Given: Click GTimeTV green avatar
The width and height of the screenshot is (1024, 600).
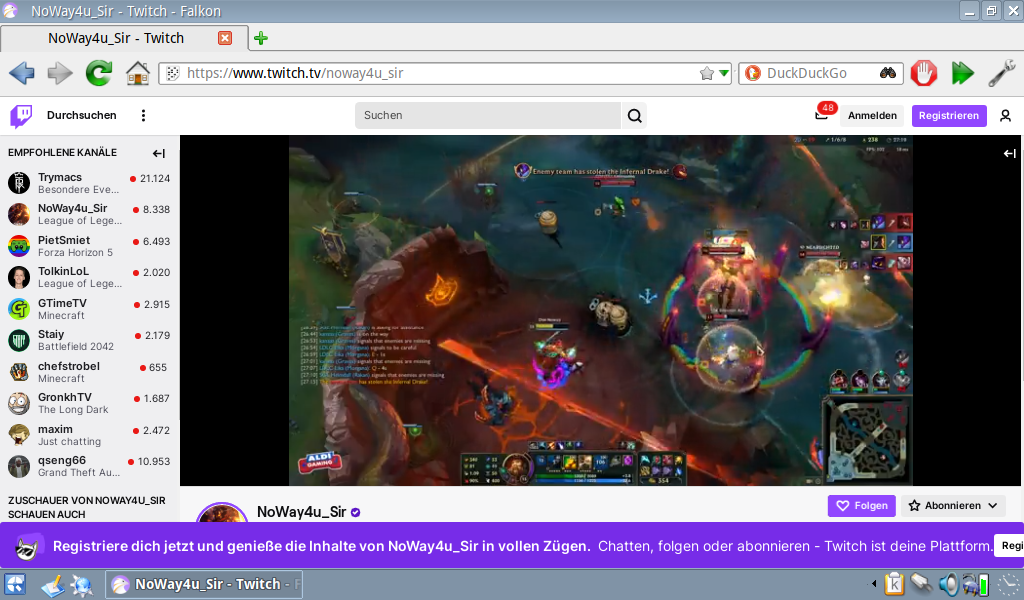Looking at the screenshot, I should [x=19, y=309].
